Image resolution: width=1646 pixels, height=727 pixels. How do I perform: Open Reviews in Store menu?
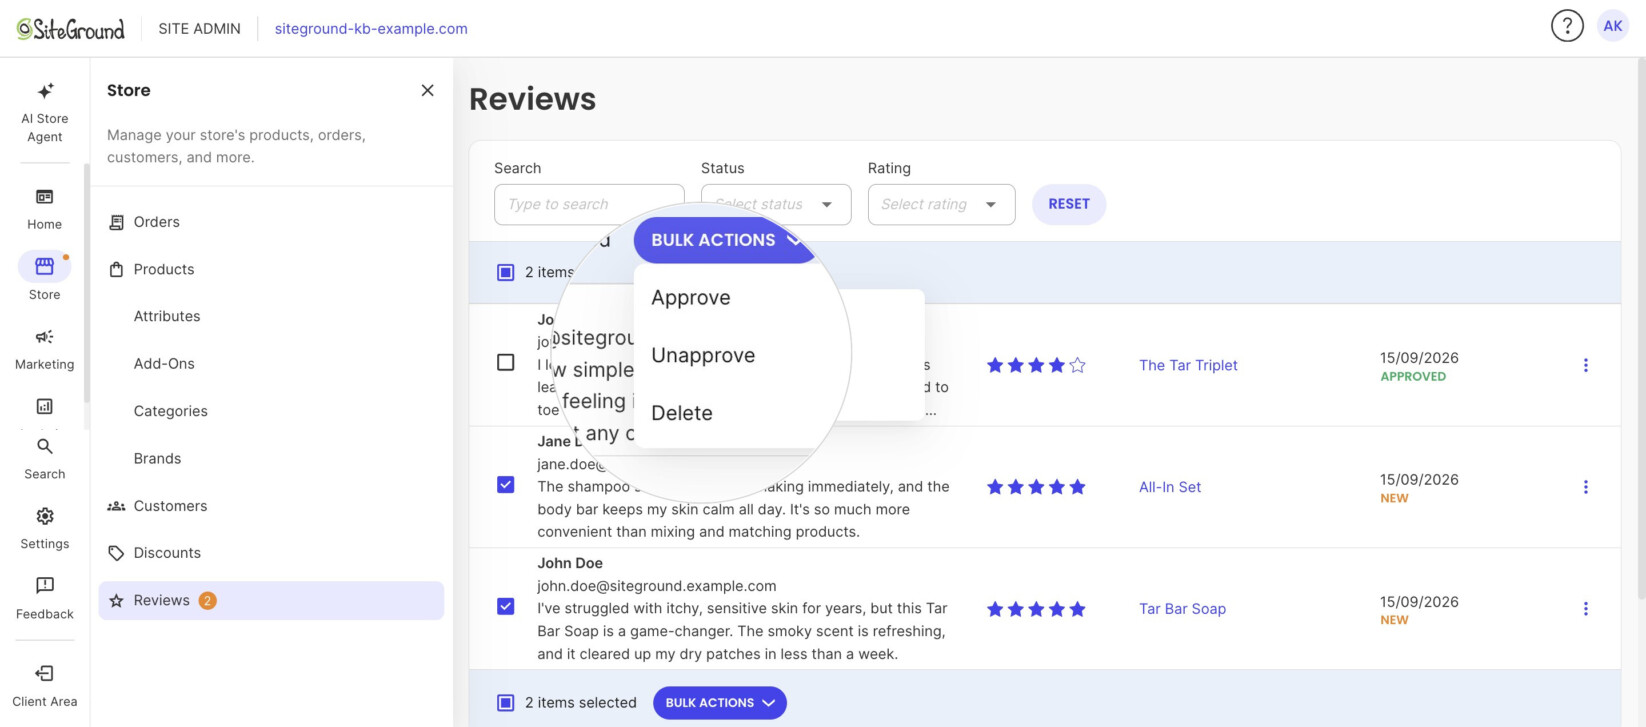pyautogui.click(x=271, y=600)
